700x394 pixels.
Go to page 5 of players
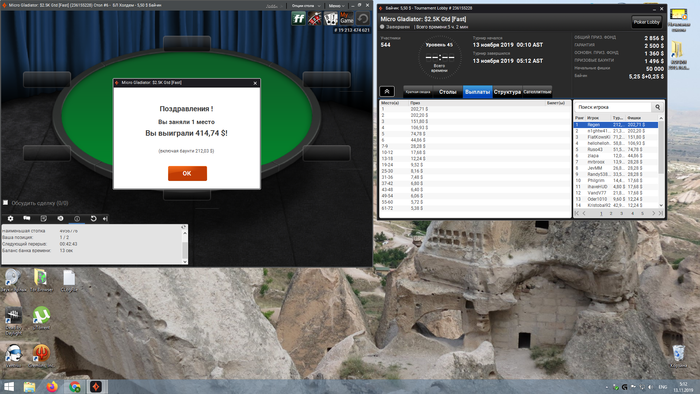click(642, 213)
